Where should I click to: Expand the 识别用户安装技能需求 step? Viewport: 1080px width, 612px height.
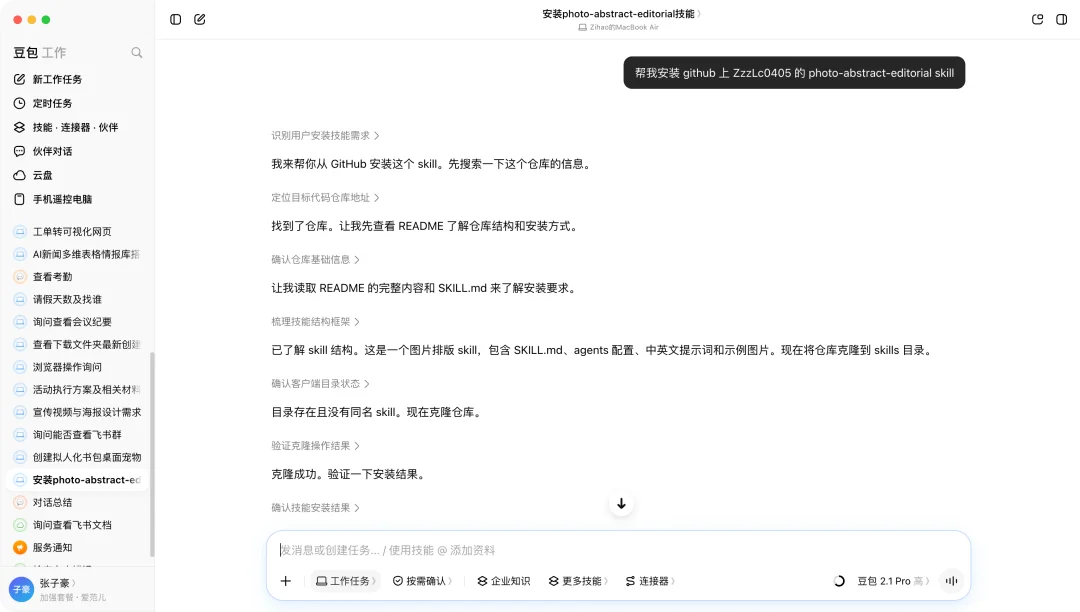325,136
